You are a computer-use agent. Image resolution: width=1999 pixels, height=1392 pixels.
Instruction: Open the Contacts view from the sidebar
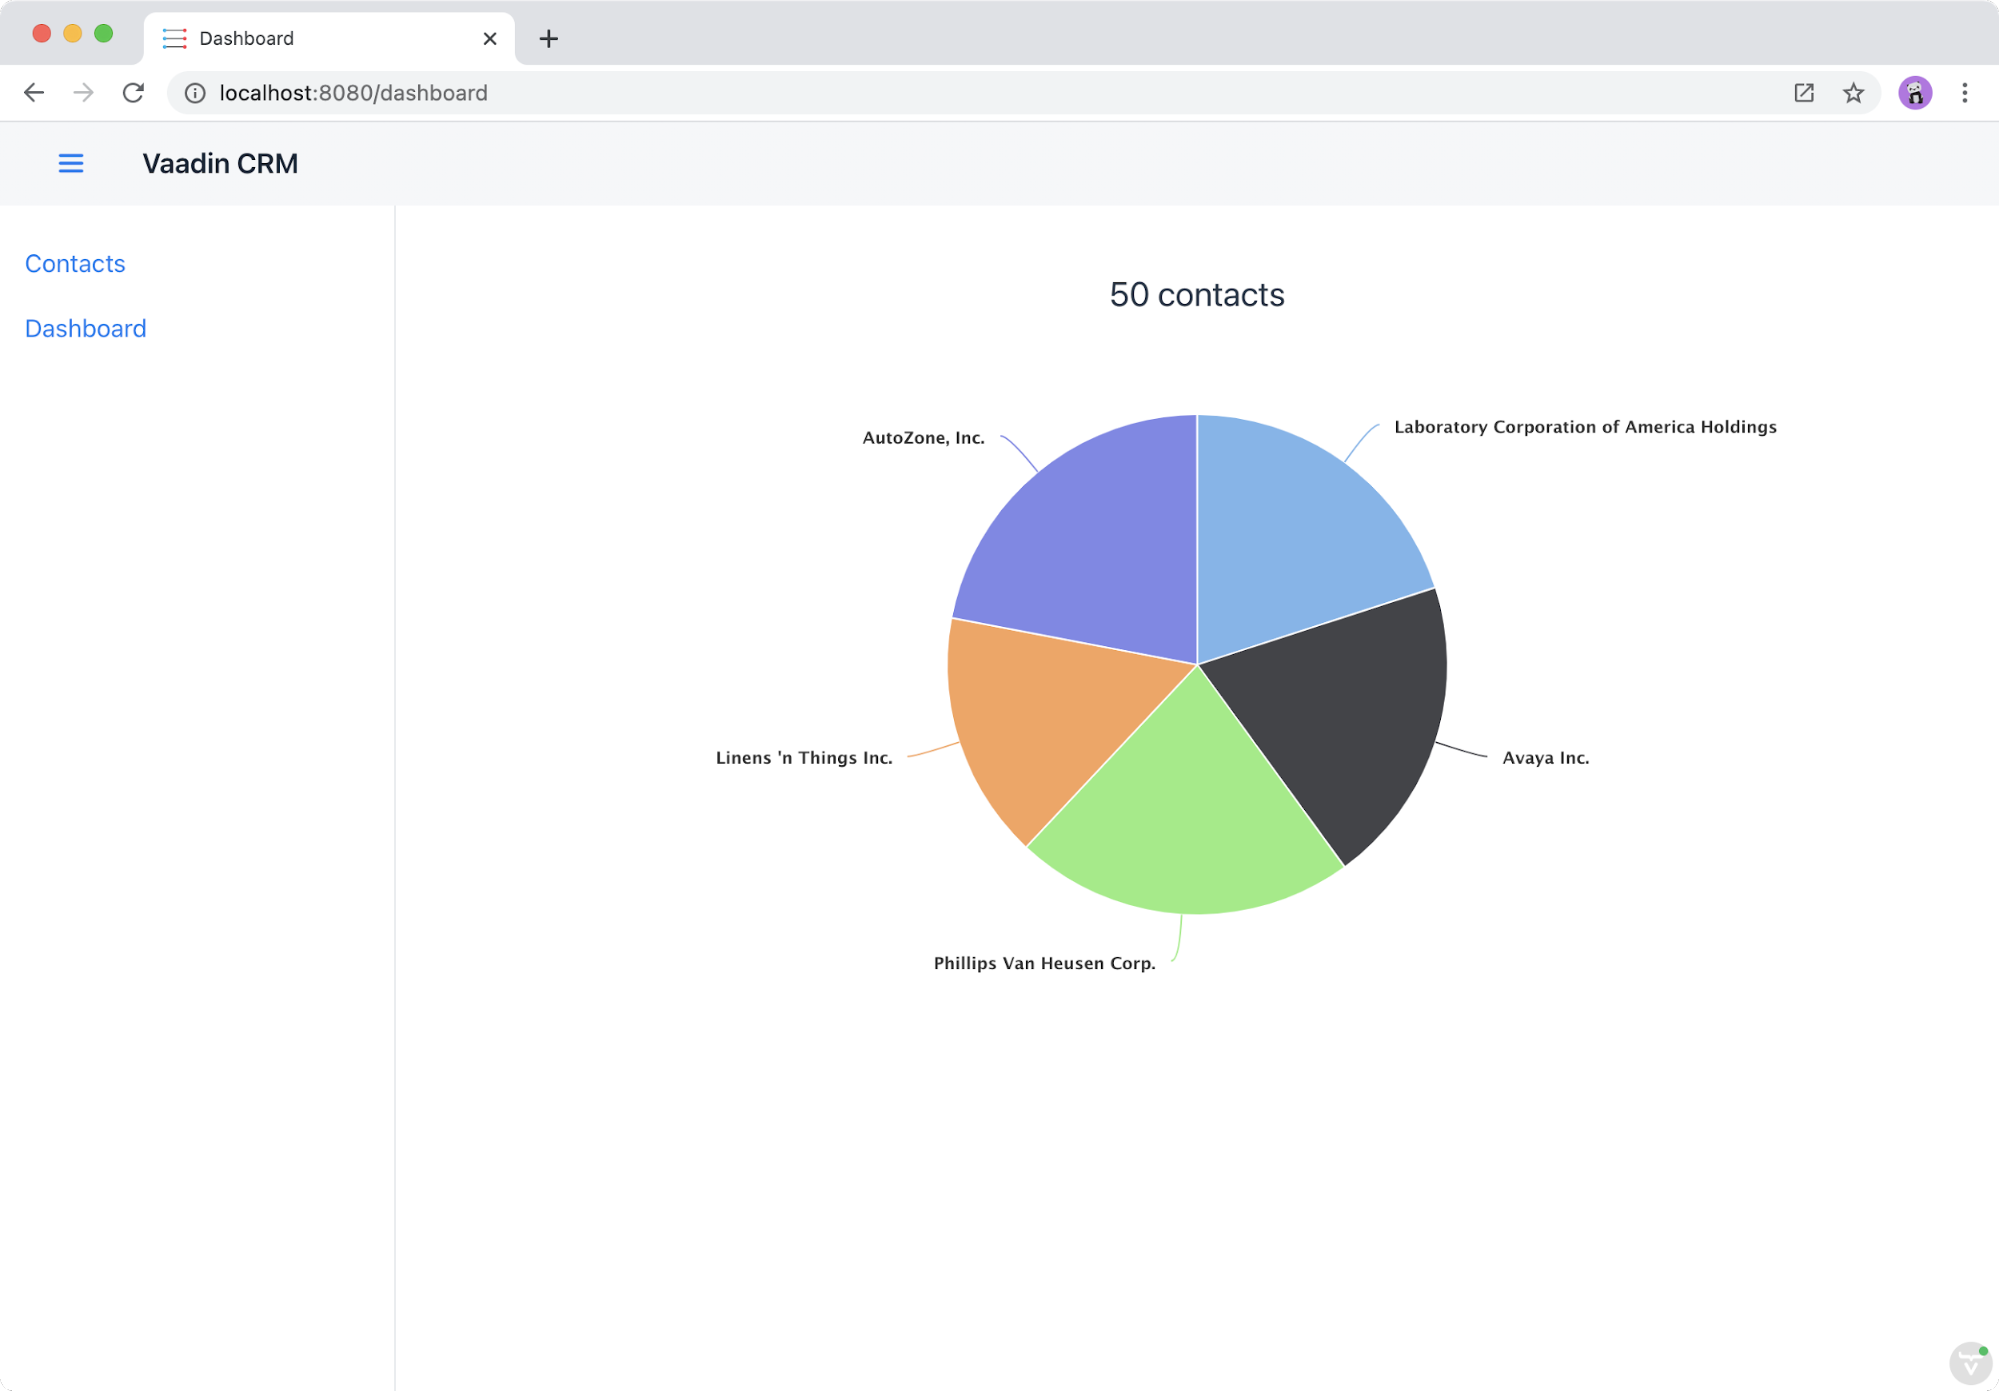(74, 263)
